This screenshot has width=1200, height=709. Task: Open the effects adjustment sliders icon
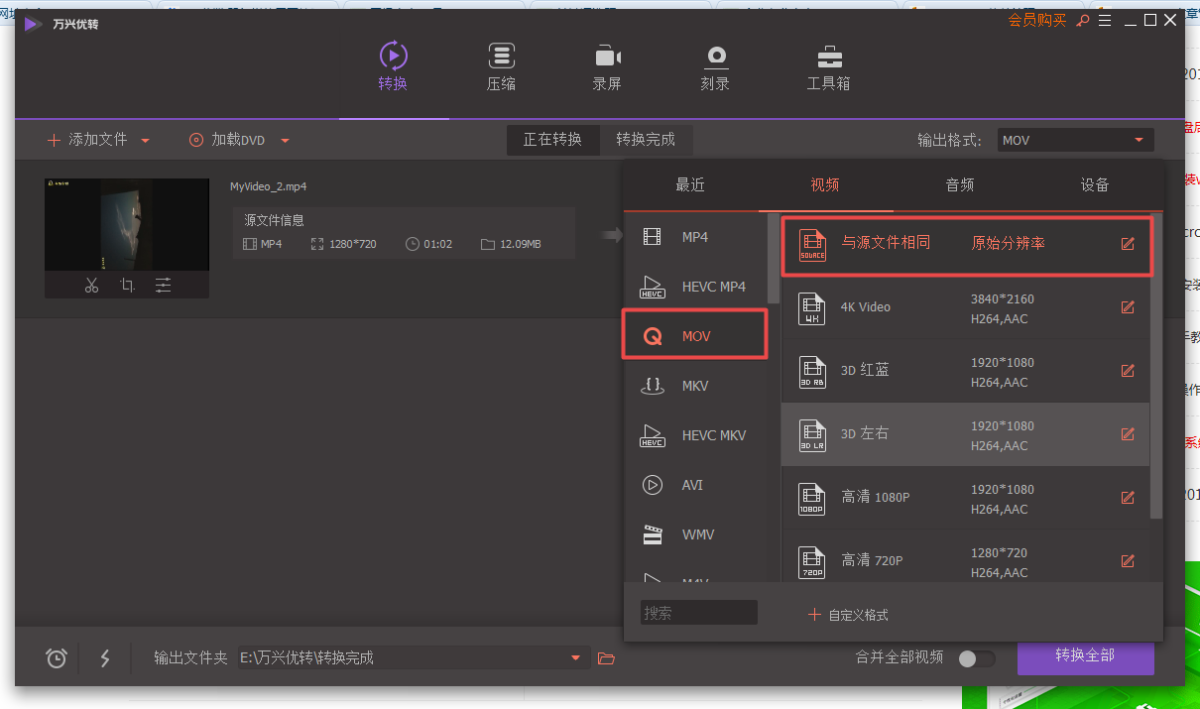click(x=163, y=285)
